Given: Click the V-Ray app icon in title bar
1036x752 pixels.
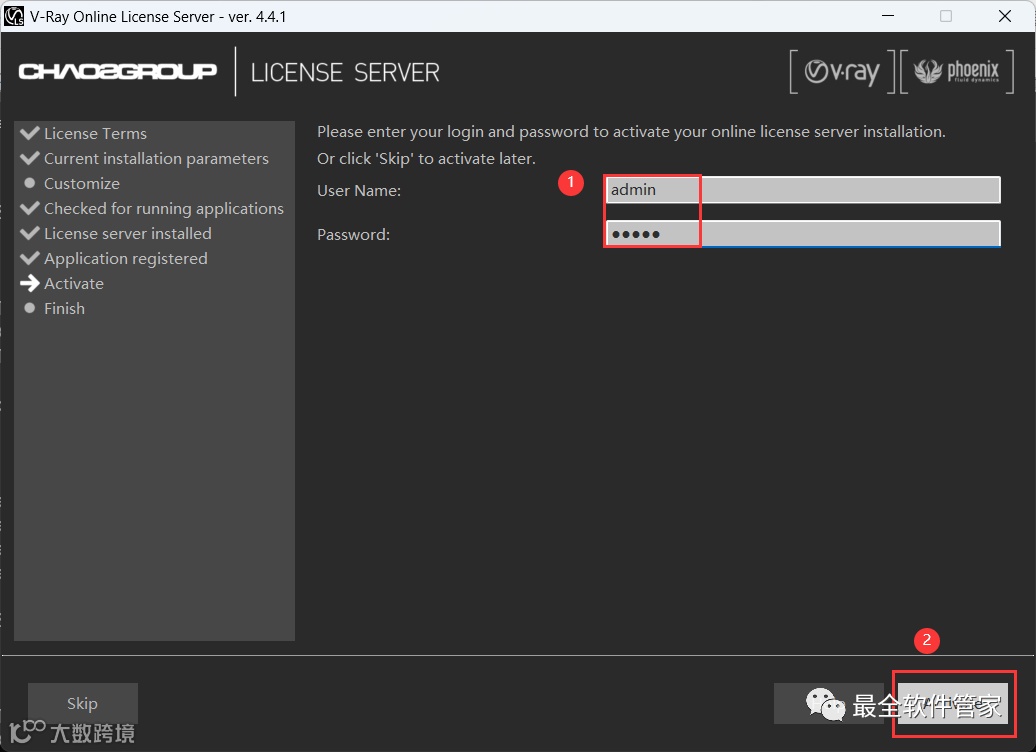Looking at the screenshot, I should pos(13,16).
